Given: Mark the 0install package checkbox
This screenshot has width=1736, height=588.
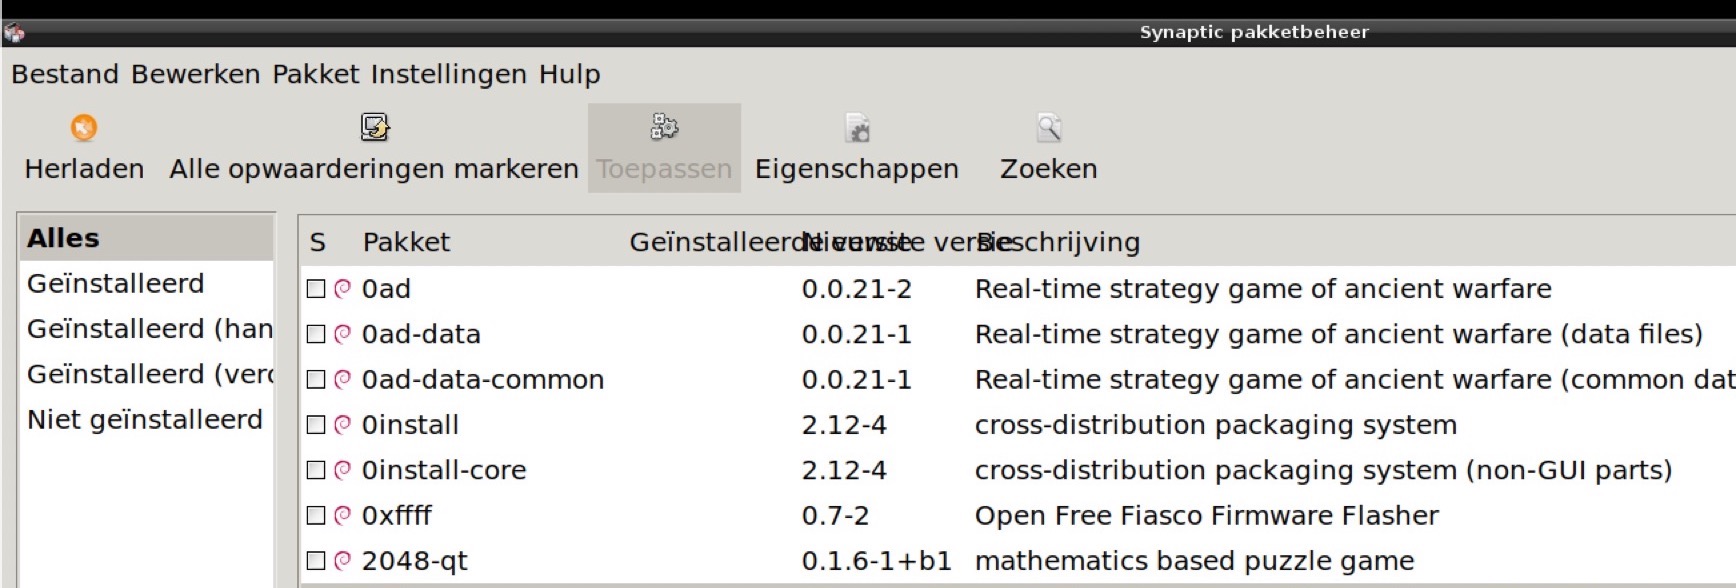Looking at the screenshot, I should [316, 424].
